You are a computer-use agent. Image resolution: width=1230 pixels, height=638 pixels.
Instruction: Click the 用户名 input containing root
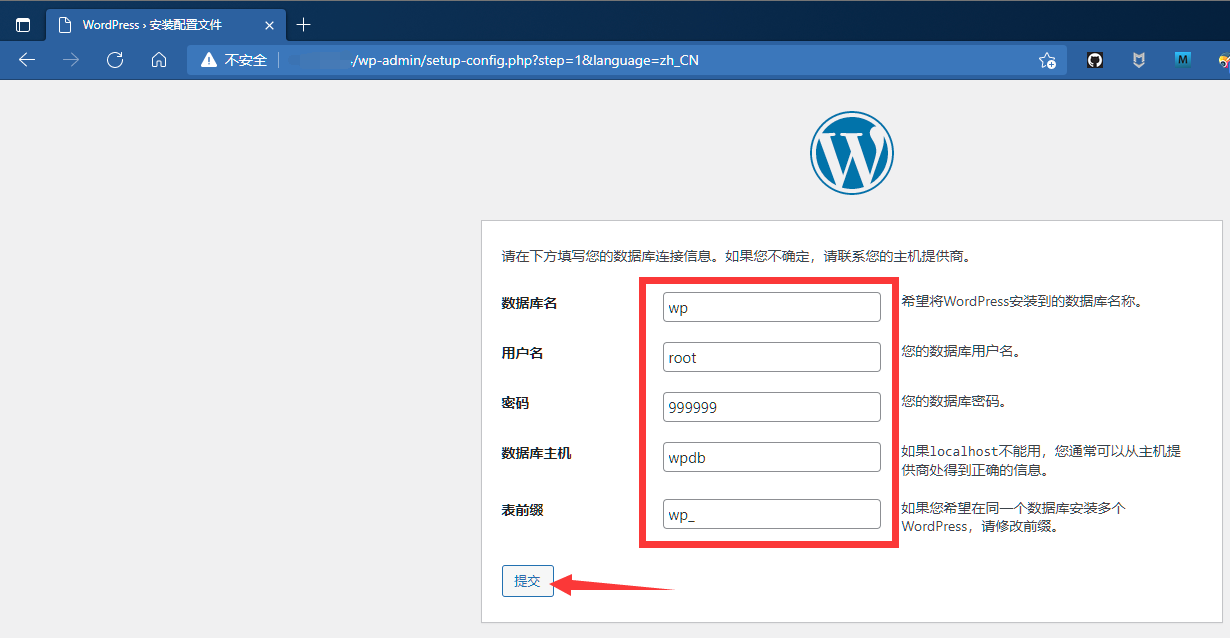point(771,357)
